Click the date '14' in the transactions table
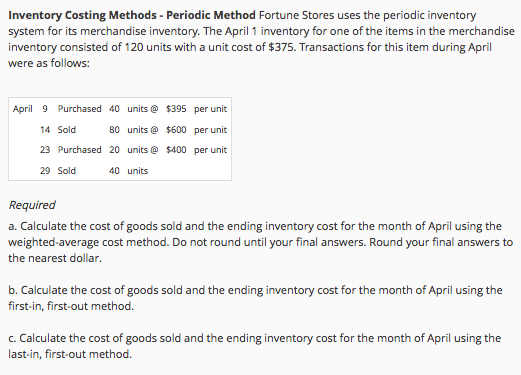 [45, 130]
